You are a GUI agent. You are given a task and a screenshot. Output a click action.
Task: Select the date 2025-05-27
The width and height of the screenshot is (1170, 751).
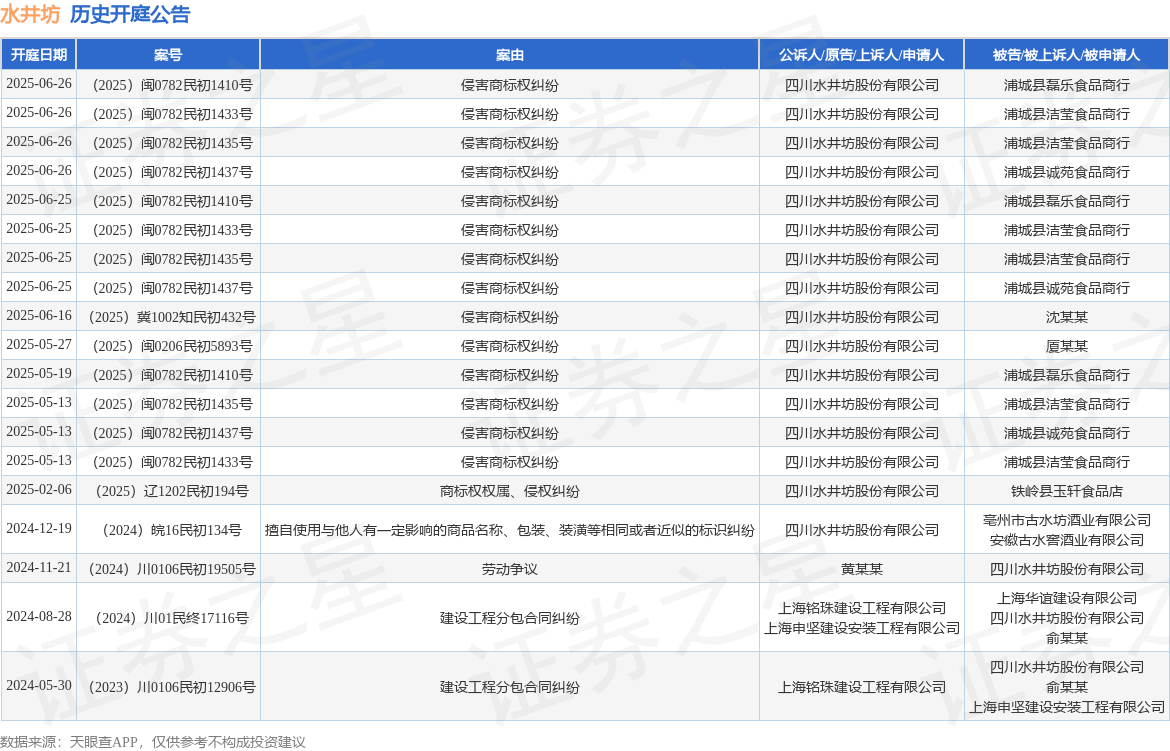39,345
